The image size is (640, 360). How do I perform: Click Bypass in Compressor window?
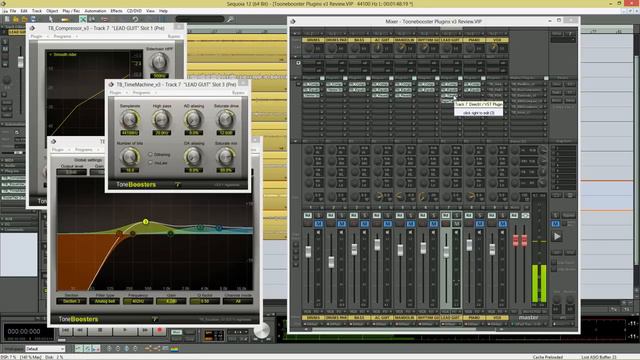click(174, 36)
